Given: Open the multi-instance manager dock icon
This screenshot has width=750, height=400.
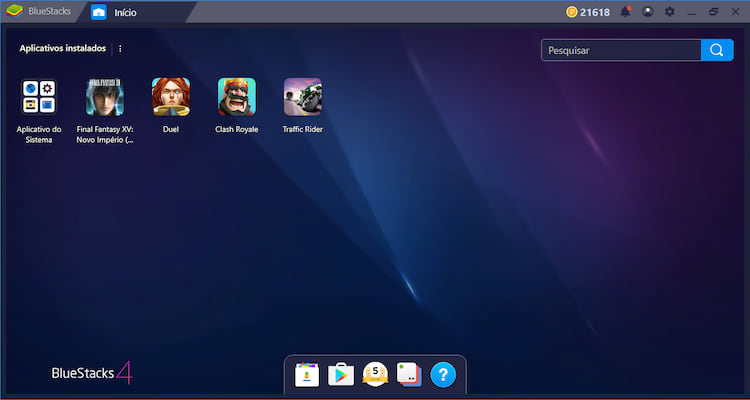Looking at the screenshot, I should [409, 375].
